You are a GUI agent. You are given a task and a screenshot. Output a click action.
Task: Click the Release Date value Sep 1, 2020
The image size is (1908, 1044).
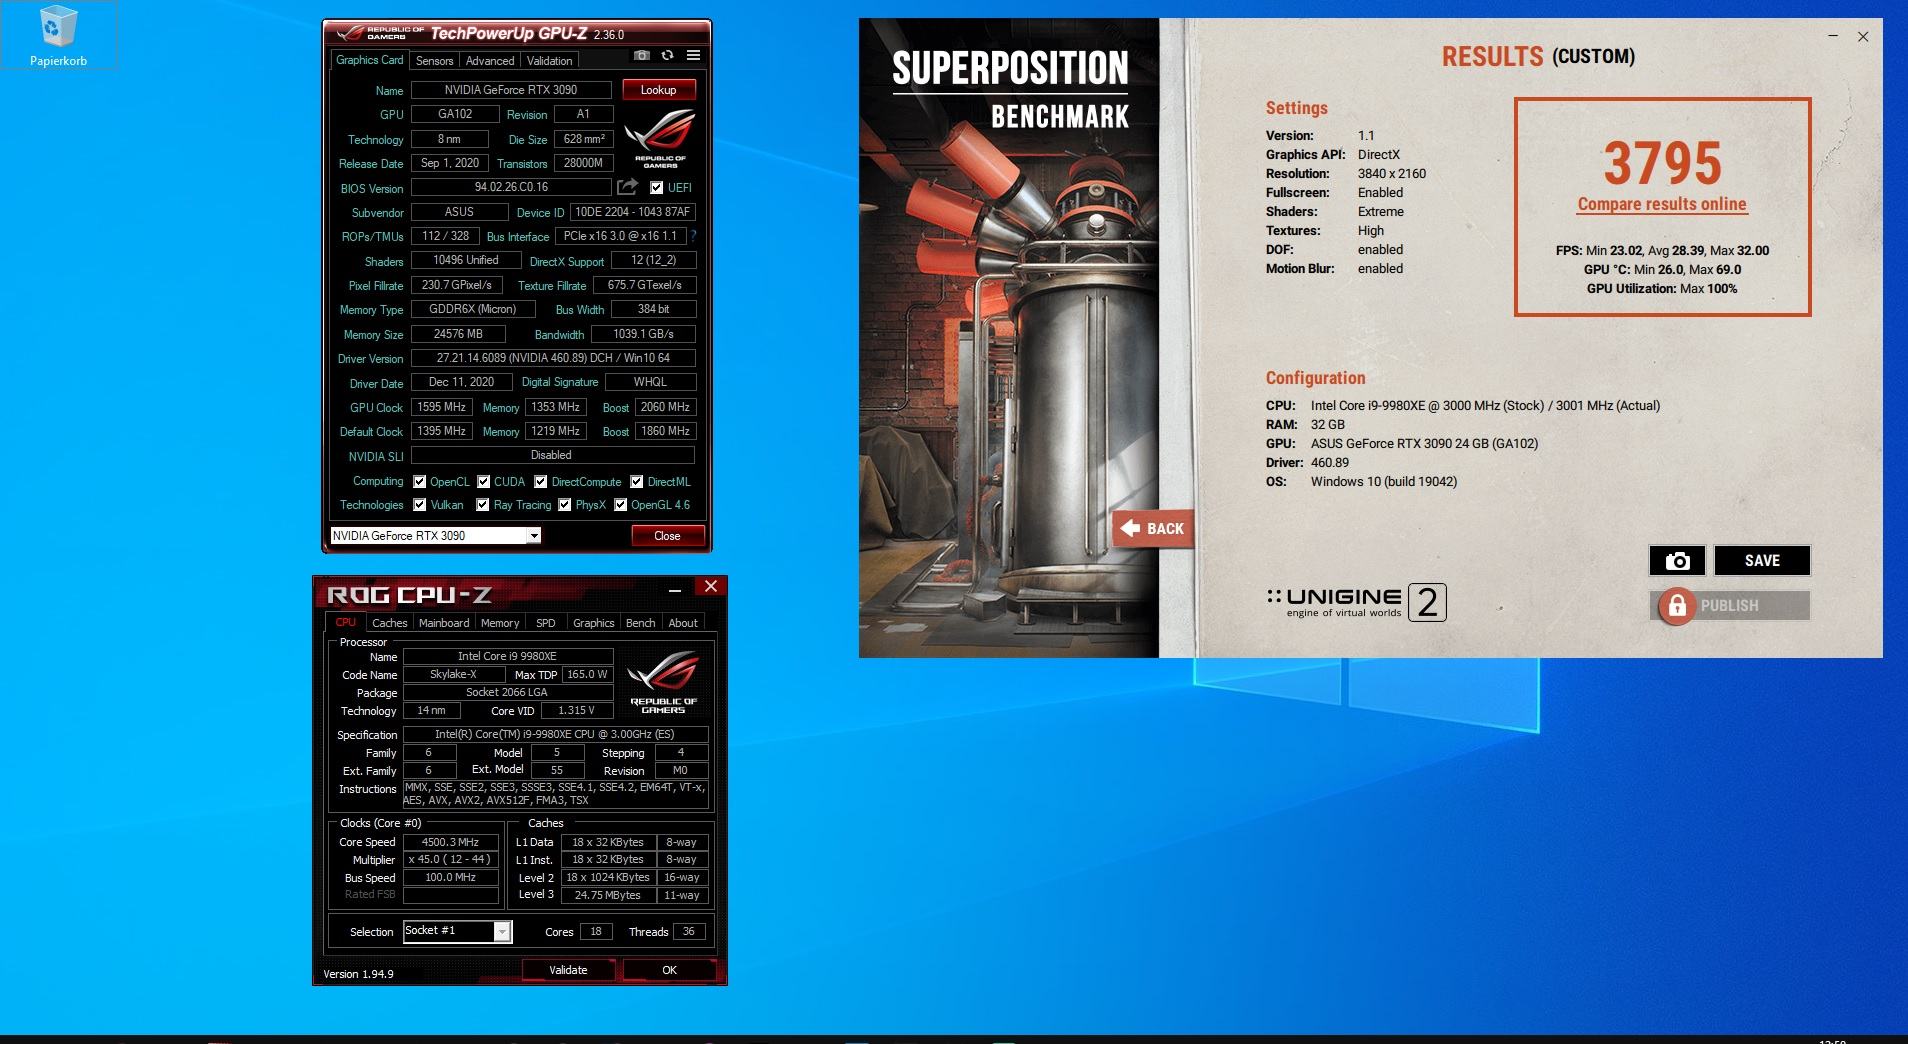450,163
